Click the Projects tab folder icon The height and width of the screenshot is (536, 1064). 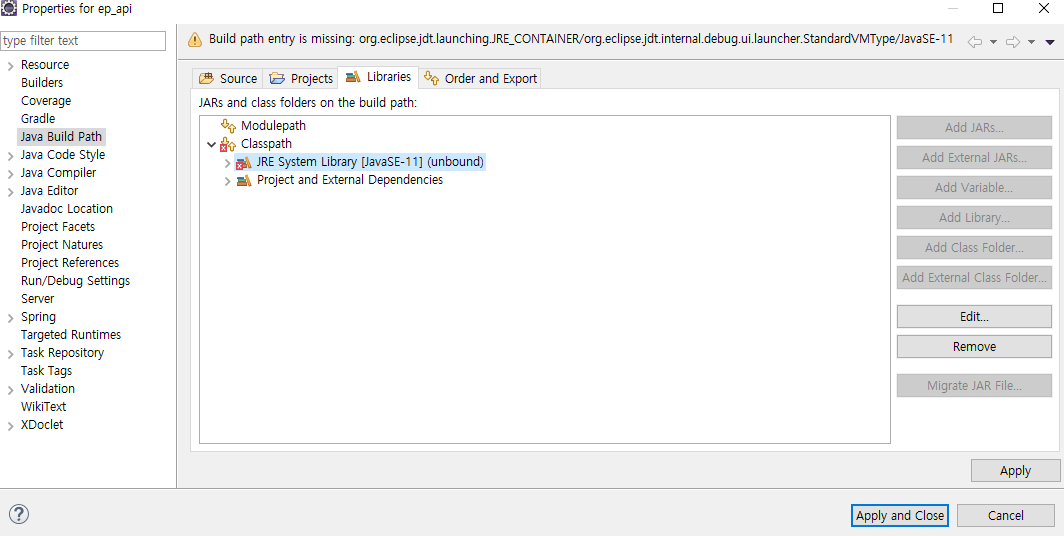278,79
